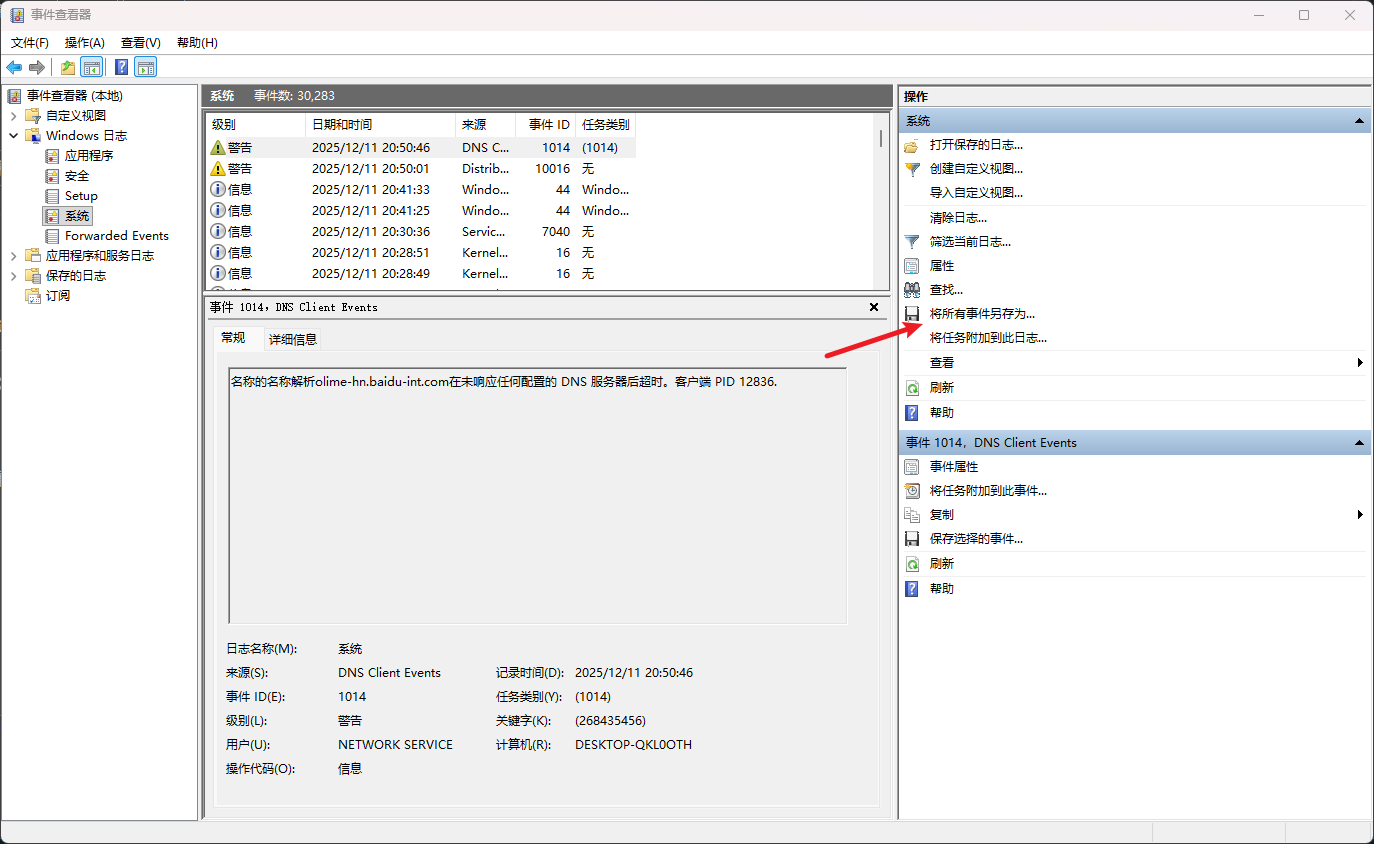Click 导入自定义视图... action

976,193
